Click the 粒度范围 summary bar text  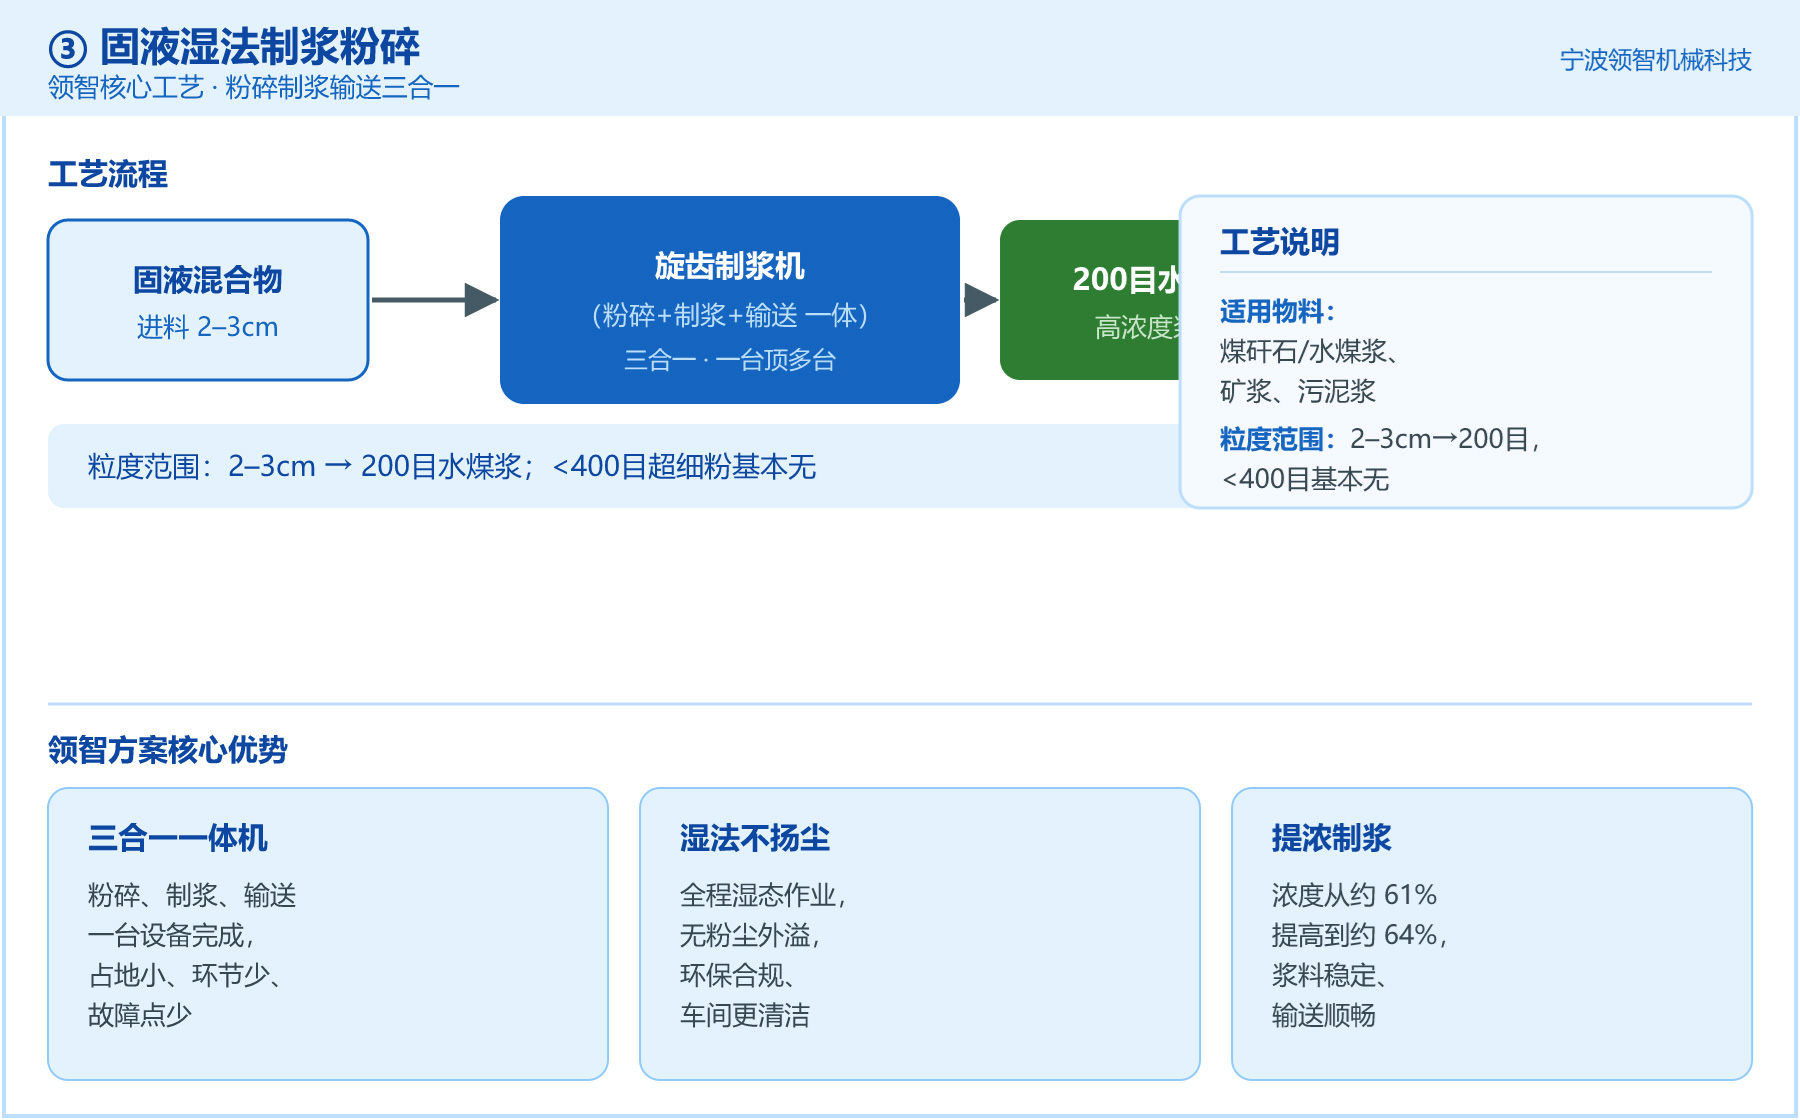pyautogui.click(x=452, y=466)
